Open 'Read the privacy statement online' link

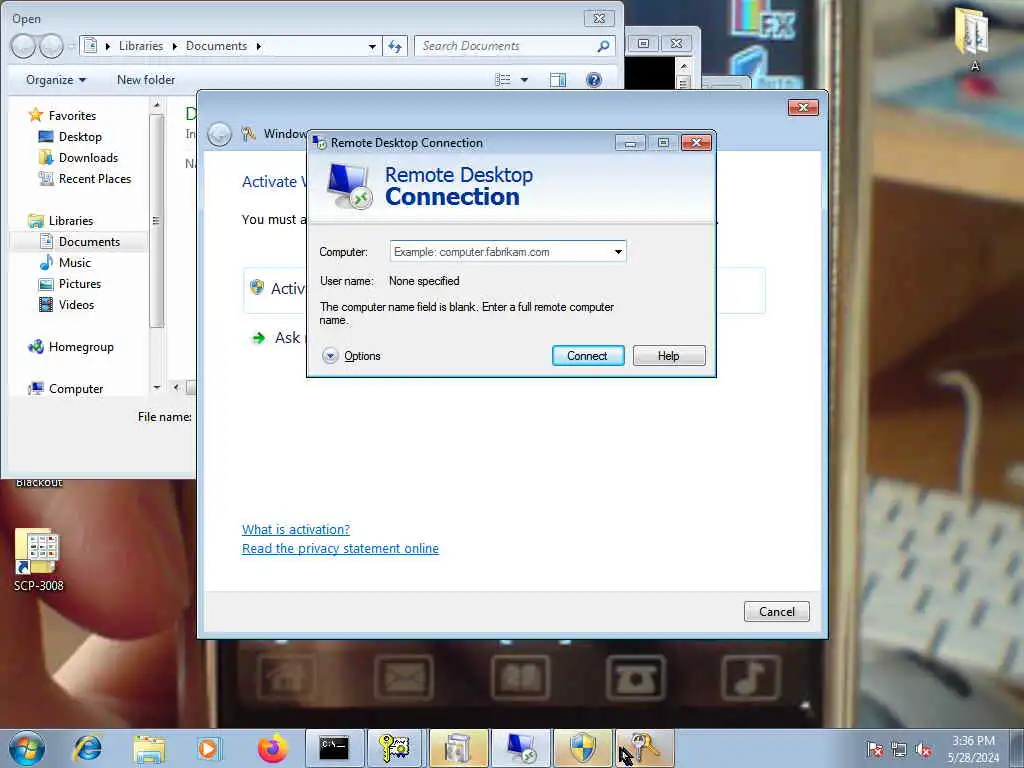(x=340, y=549)
